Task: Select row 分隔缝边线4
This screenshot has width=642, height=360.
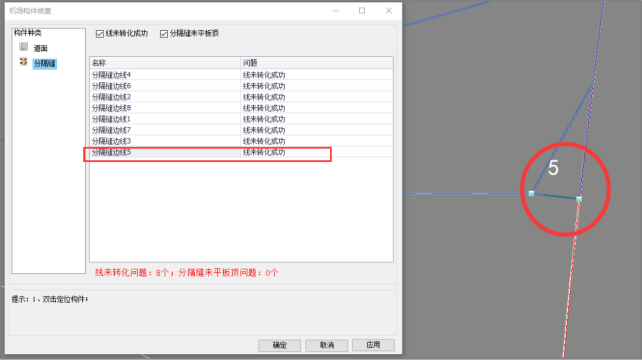Action: pyautogui.click(x=241, y=75)
